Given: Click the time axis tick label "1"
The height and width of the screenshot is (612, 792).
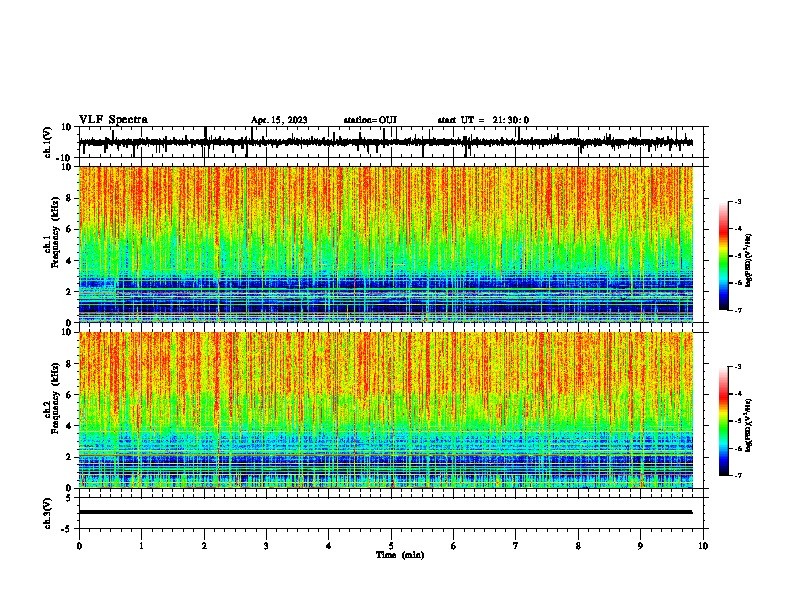Looking at the screenshot, I should (141, 546).
